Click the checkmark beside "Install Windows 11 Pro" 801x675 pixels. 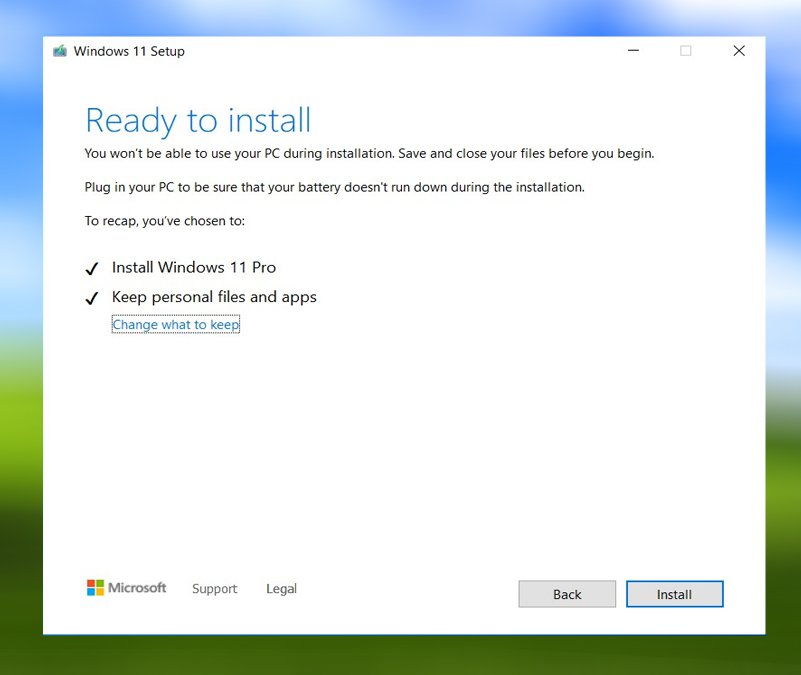(x=92, y=267)
